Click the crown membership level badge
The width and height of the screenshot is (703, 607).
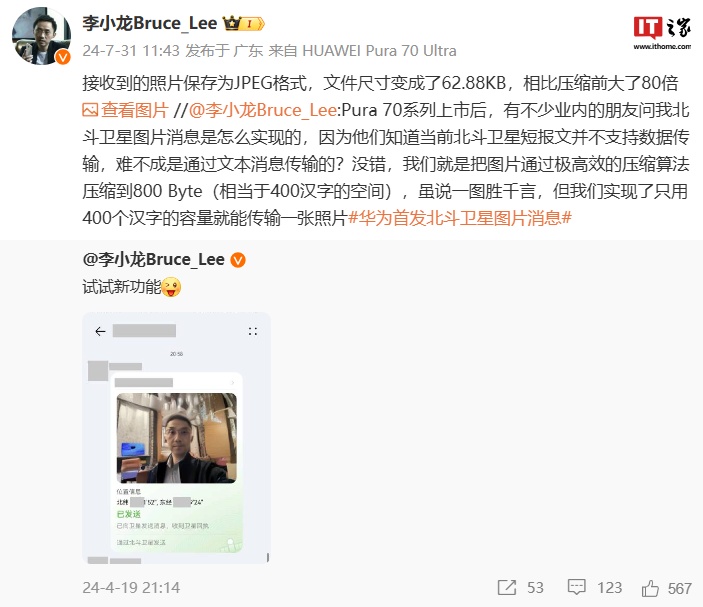tap(243, 23)
